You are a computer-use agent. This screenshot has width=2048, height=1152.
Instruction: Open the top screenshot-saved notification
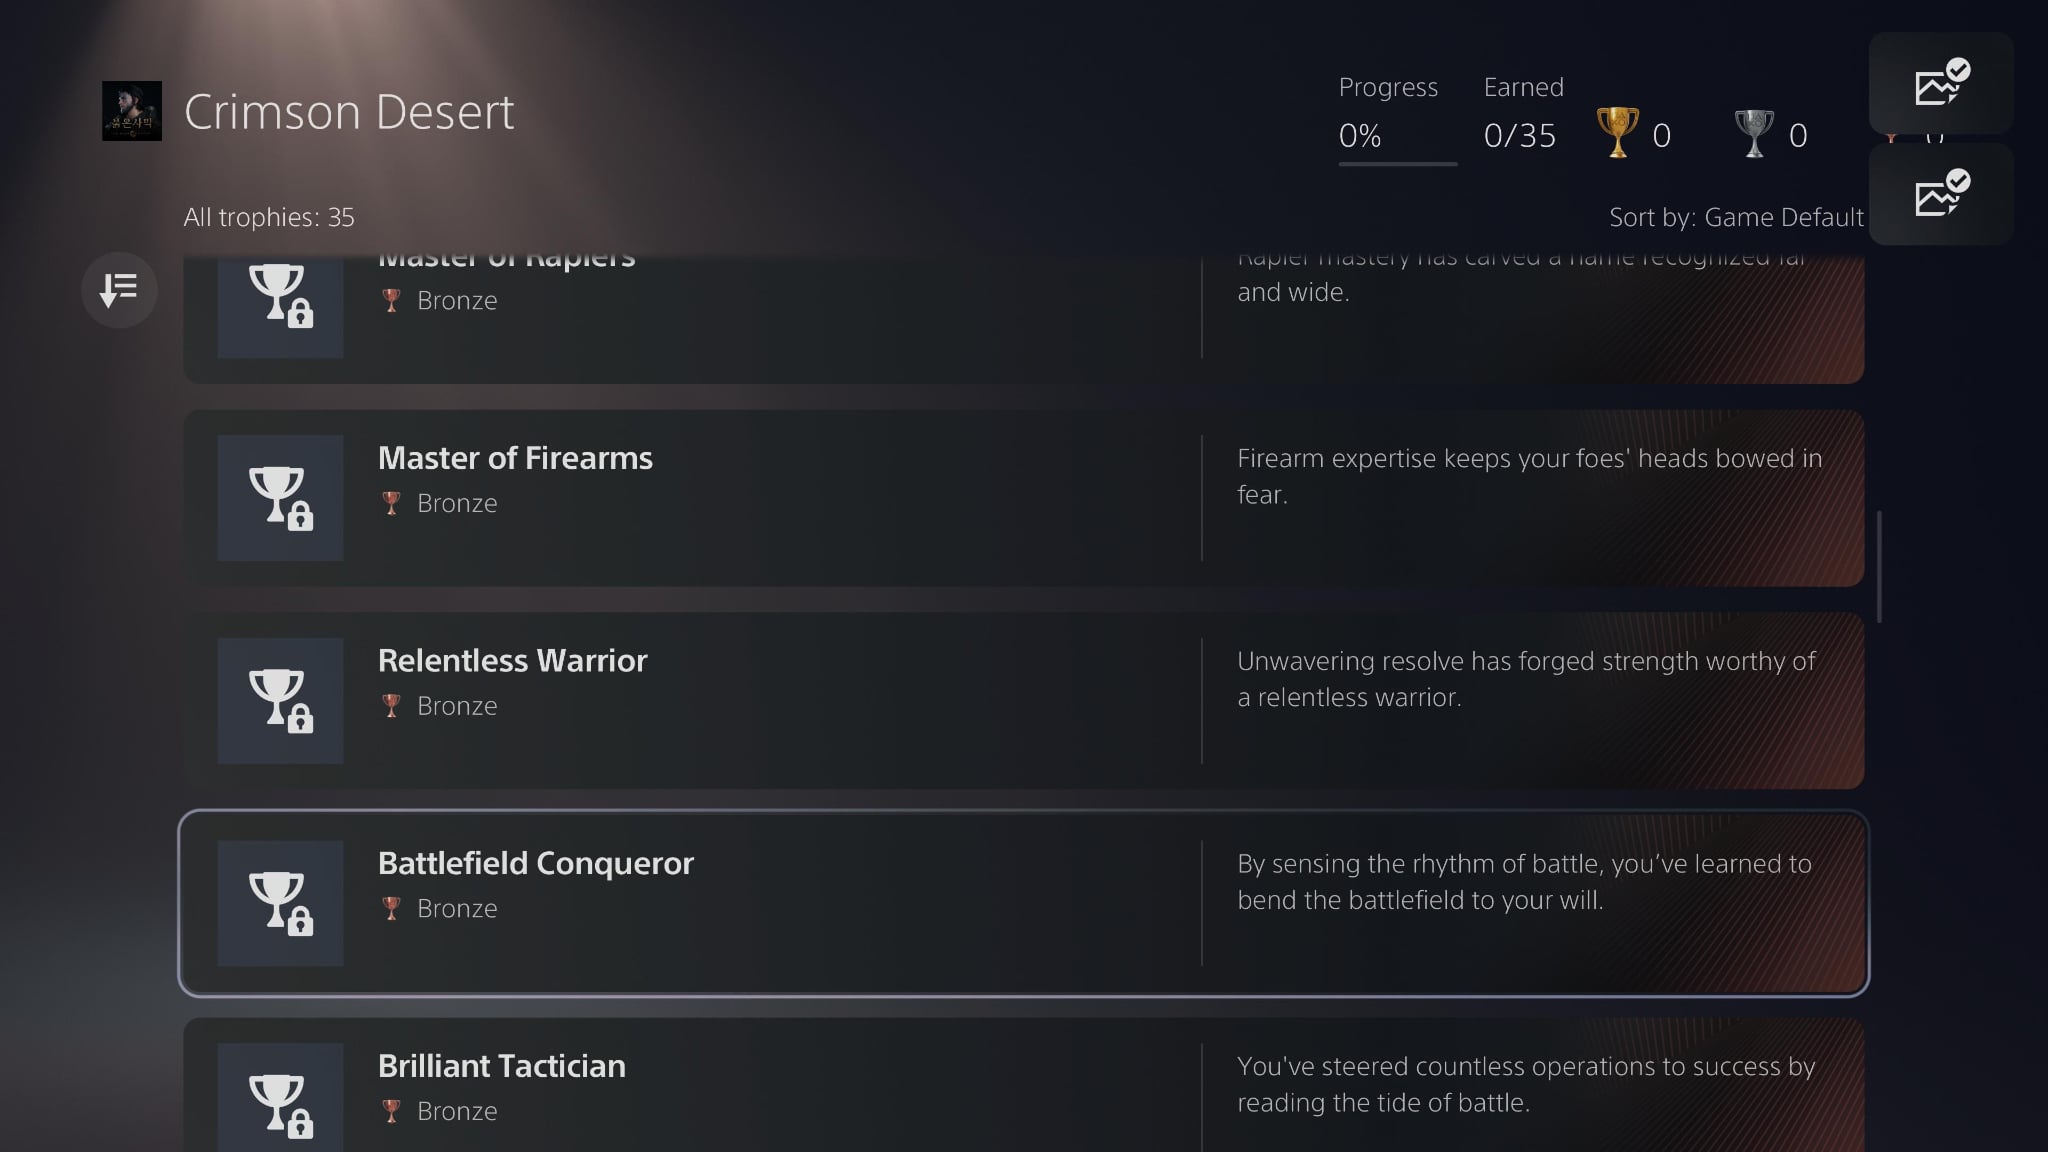tap(1940, 84)
